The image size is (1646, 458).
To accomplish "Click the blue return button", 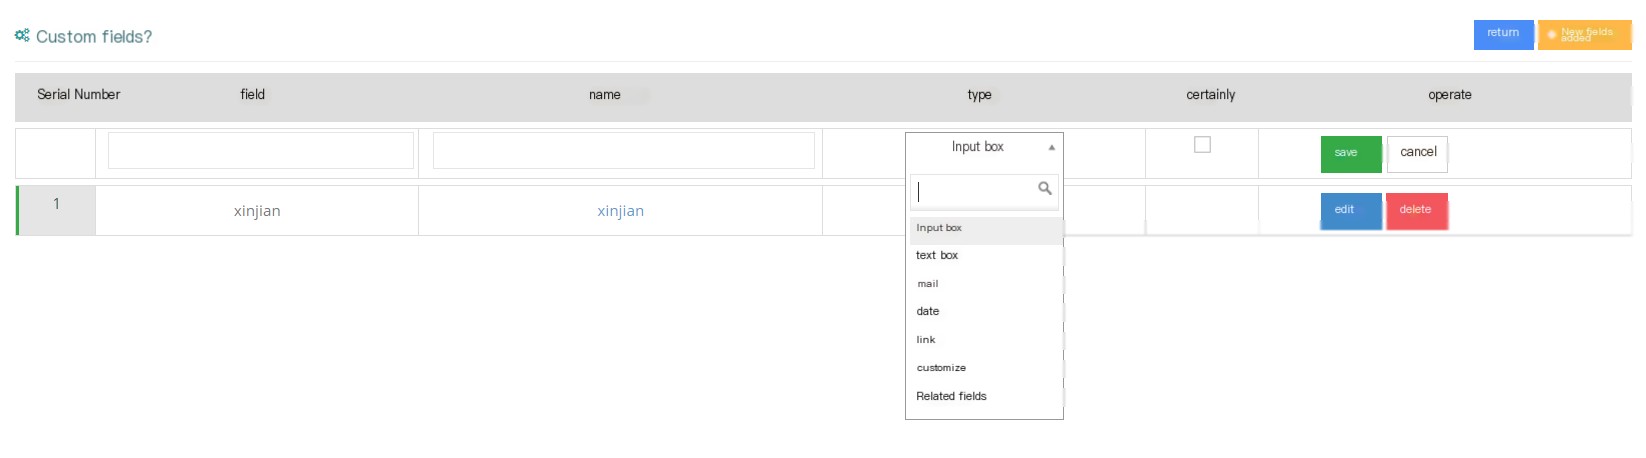I will (x=1503, y=34).
